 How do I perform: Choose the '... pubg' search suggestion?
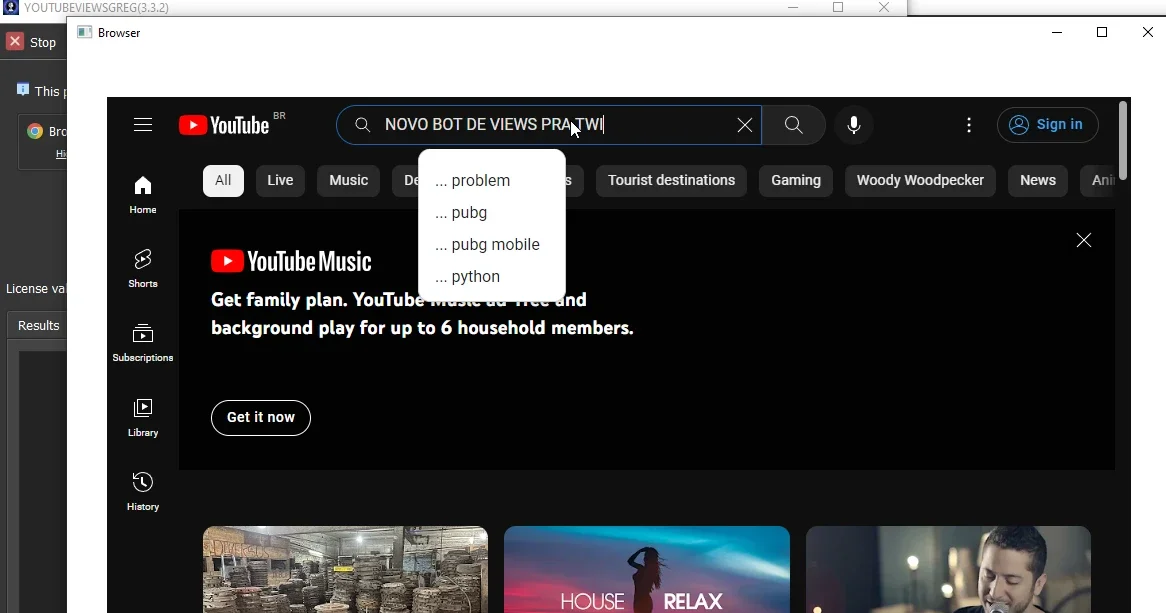pos(492,213)
